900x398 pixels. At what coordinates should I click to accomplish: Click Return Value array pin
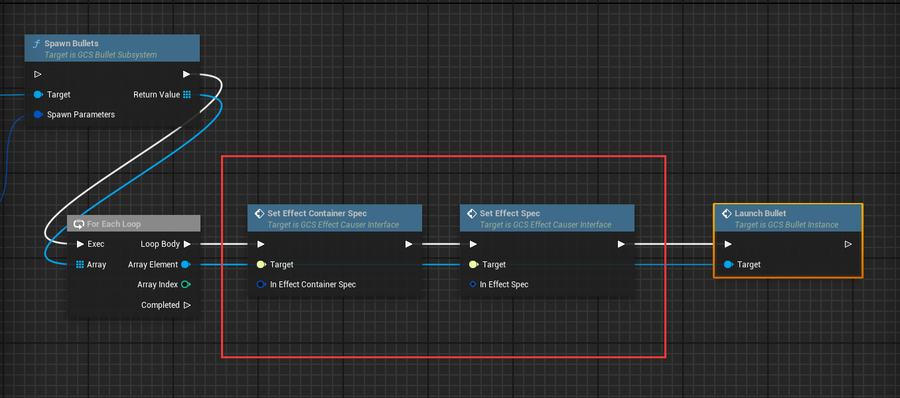click(187, 94)
